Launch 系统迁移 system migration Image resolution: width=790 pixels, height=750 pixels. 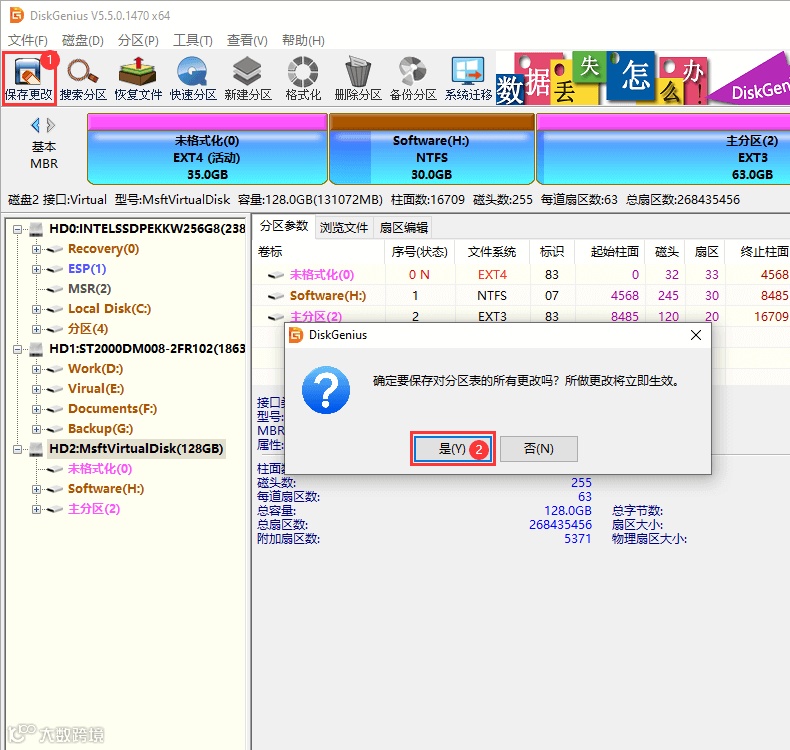pyautogui.click(x=468, y=78)
